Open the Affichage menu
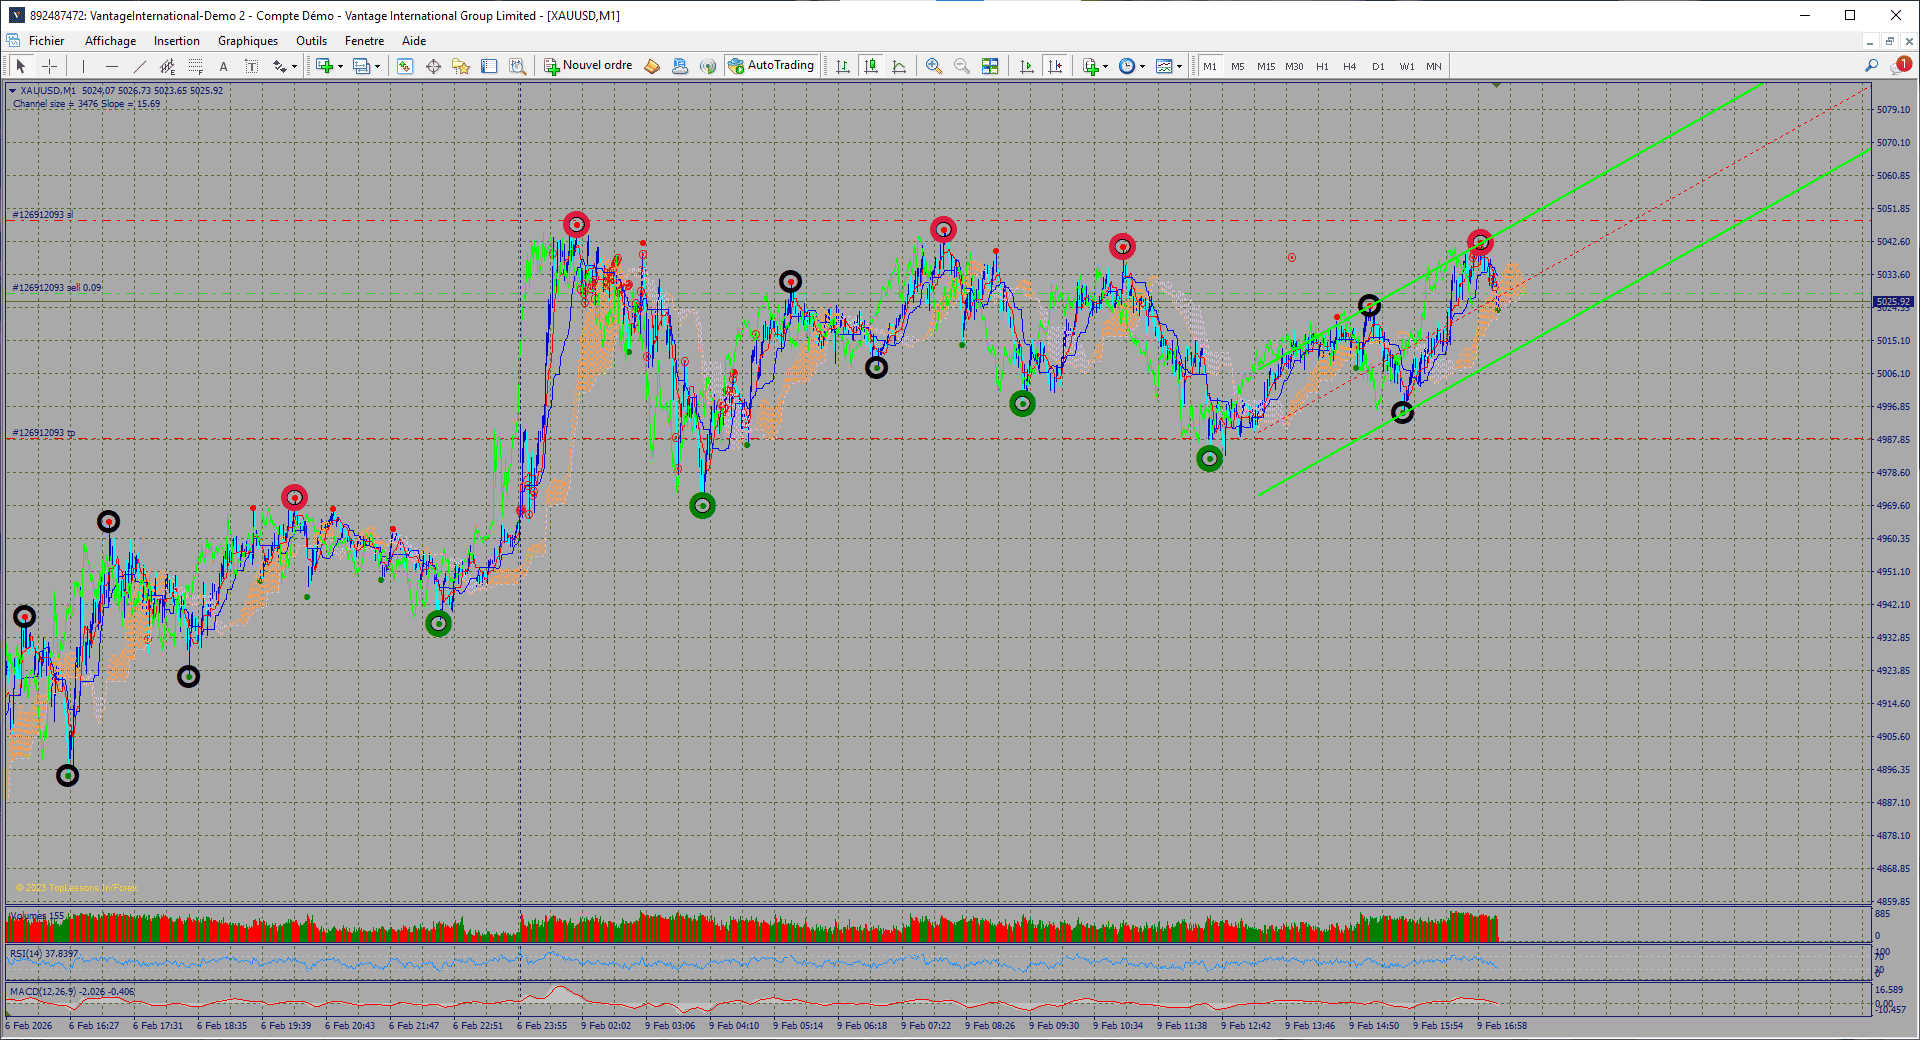 [x=110, y=41]
